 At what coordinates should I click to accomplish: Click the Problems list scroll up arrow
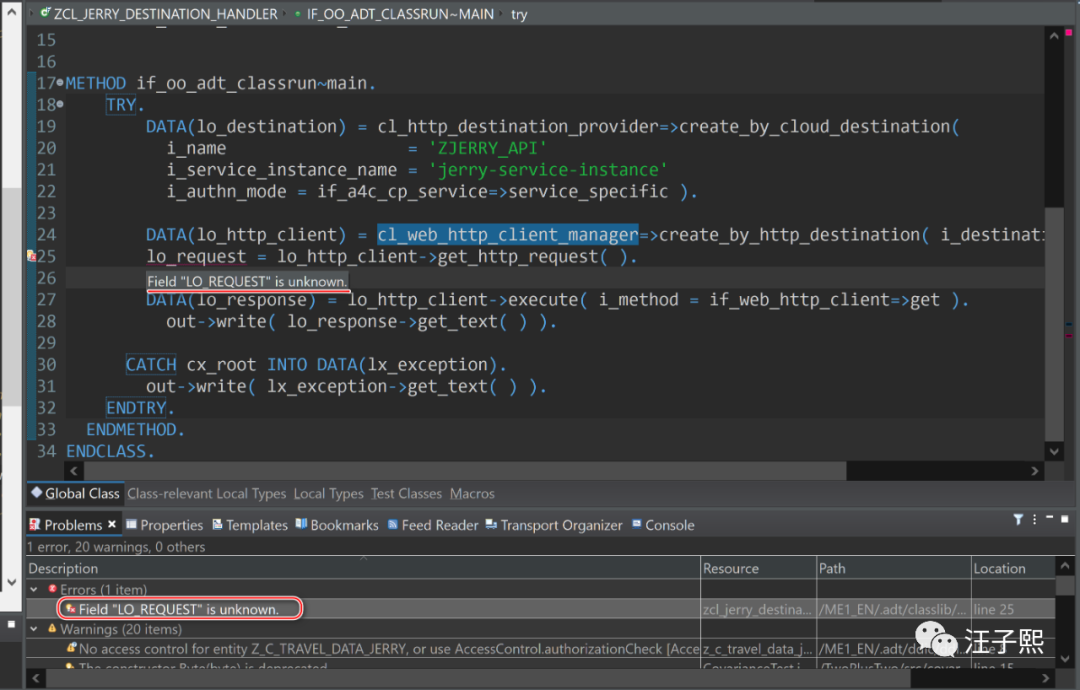pyautogui.click(x=1066, y=566)
